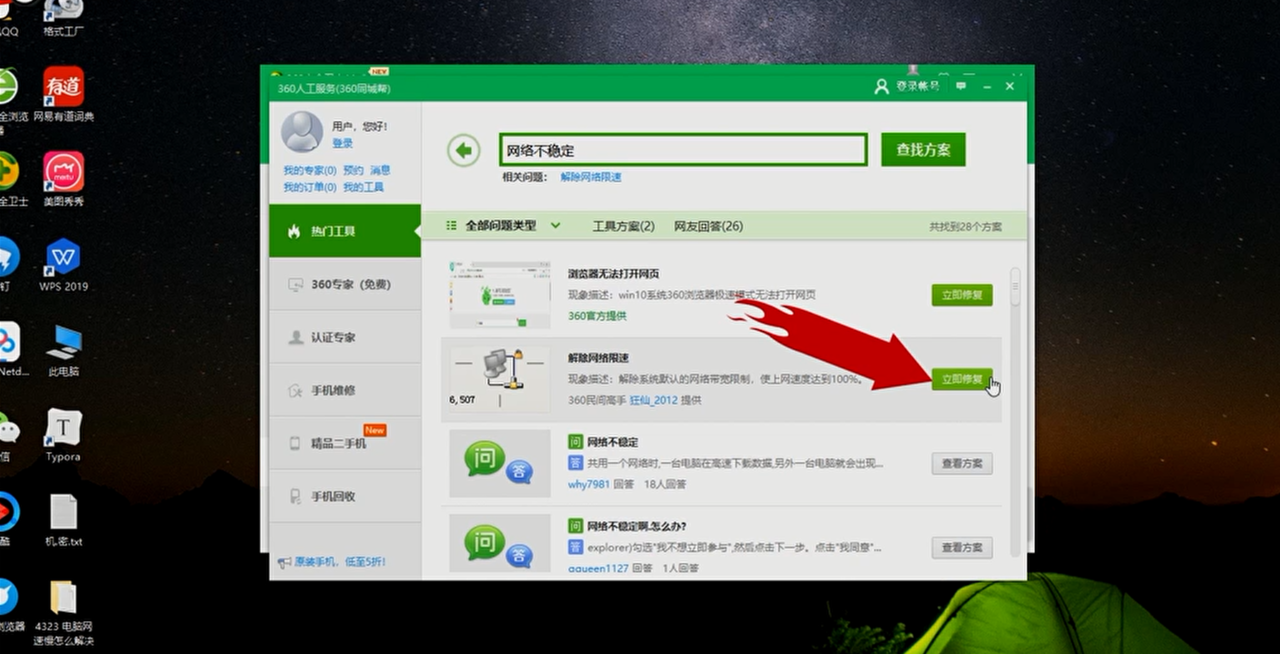
Task: Click the 登录帐号 person icon
Action: [x=881, y=87]
